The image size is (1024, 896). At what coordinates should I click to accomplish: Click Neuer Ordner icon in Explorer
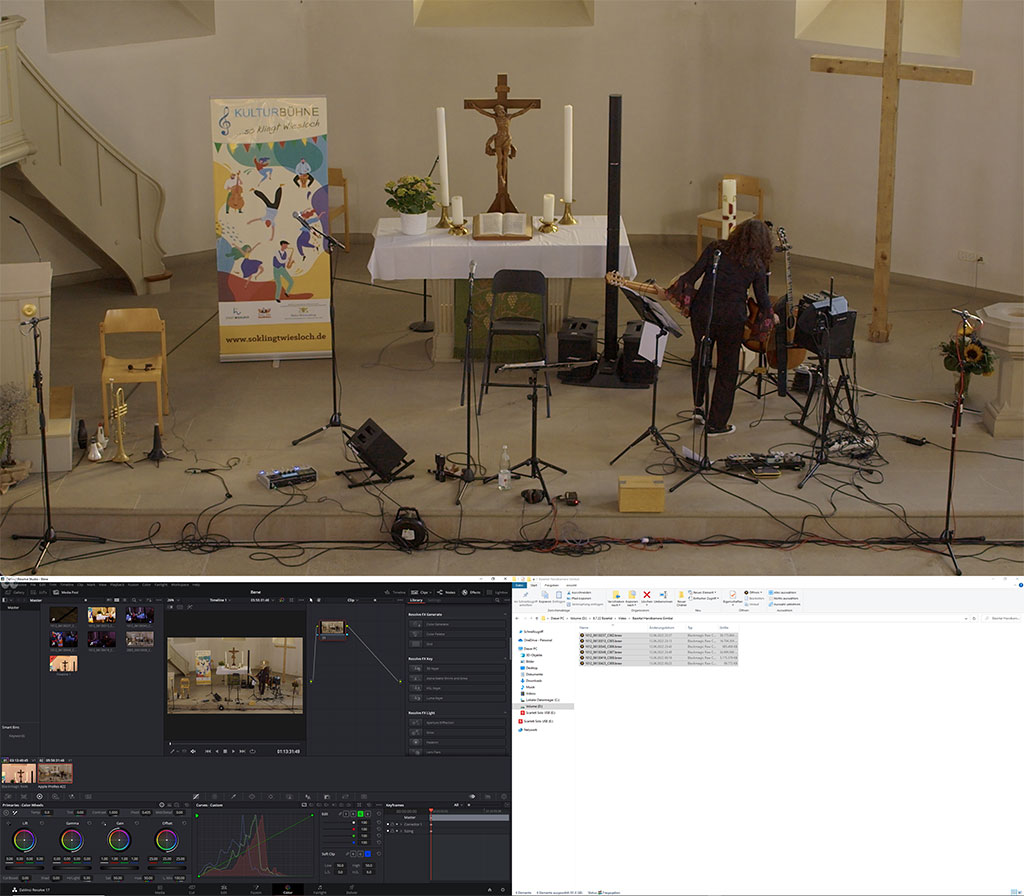[681, 597]
